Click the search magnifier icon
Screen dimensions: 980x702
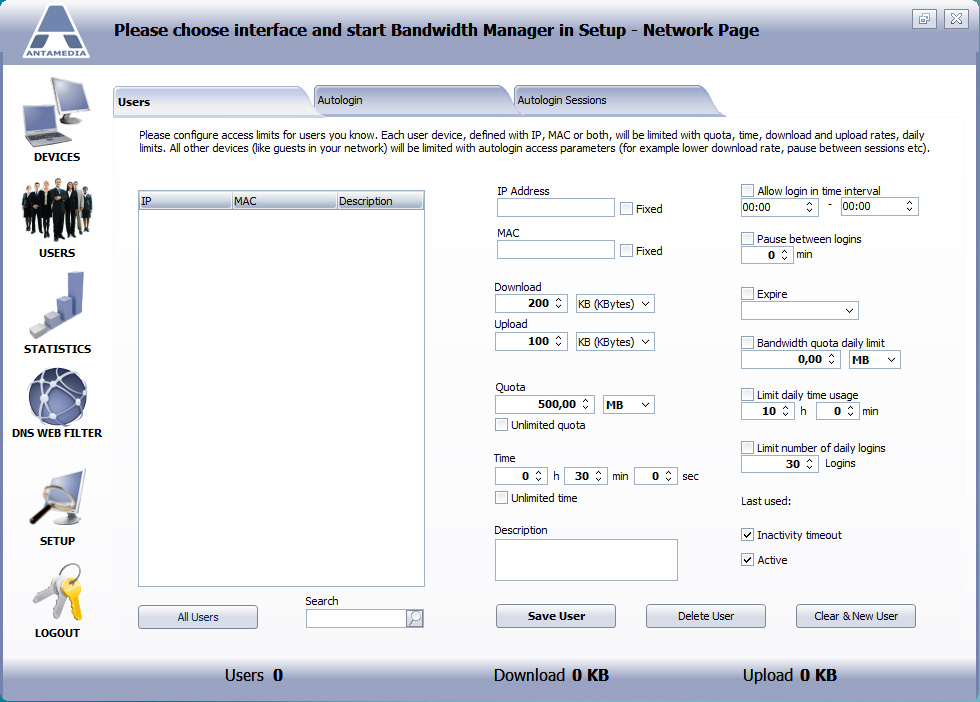pos(415,619)
